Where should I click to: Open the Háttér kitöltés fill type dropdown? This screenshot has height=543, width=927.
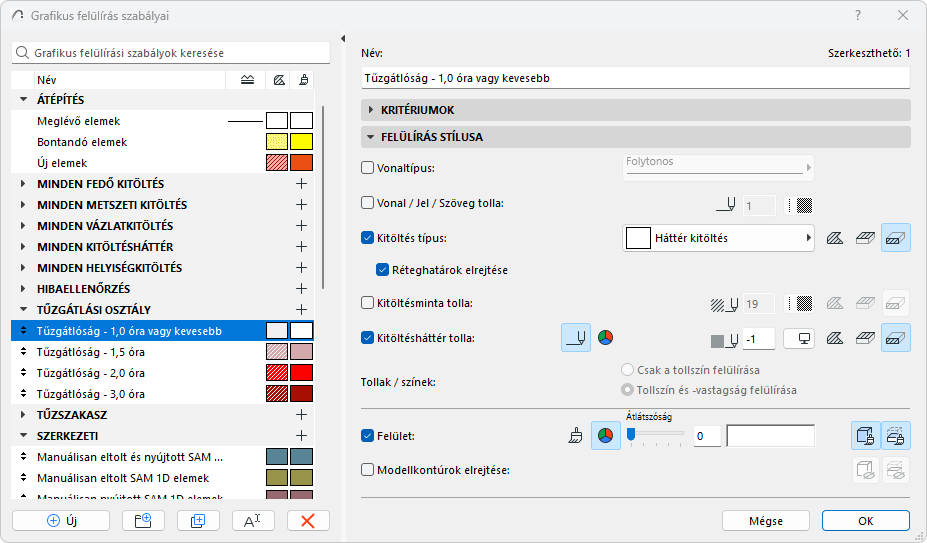tap(718, 238)
